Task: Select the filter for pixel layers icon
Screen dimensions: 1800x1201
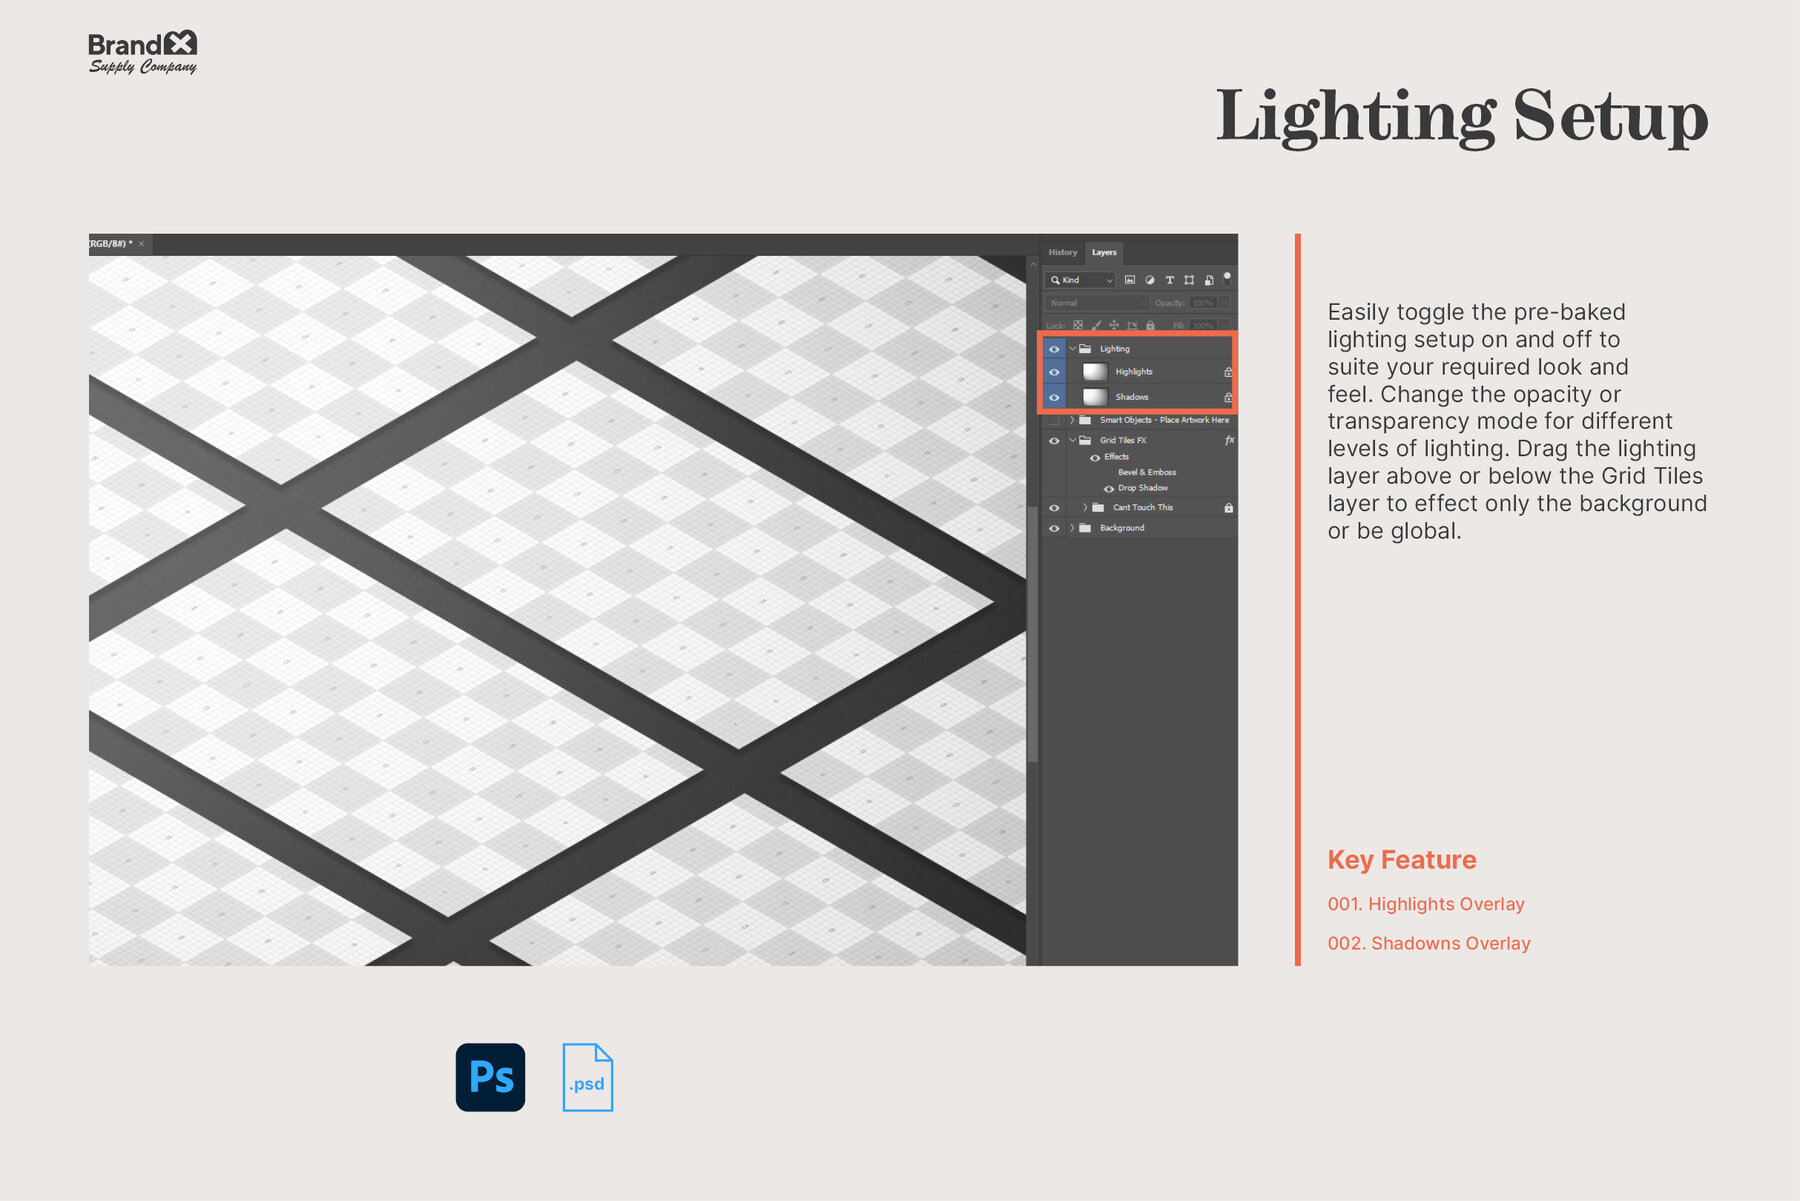Action: (1130, 280)
